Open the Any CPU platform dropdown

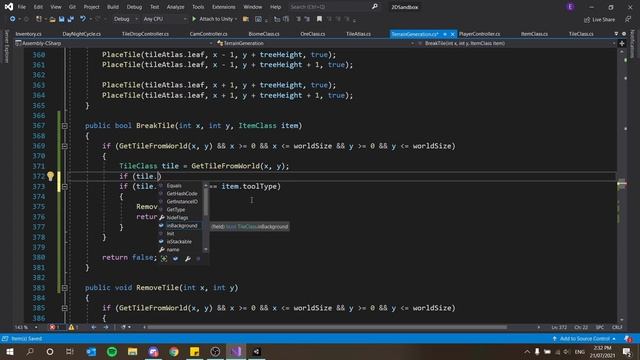[164, 19]
